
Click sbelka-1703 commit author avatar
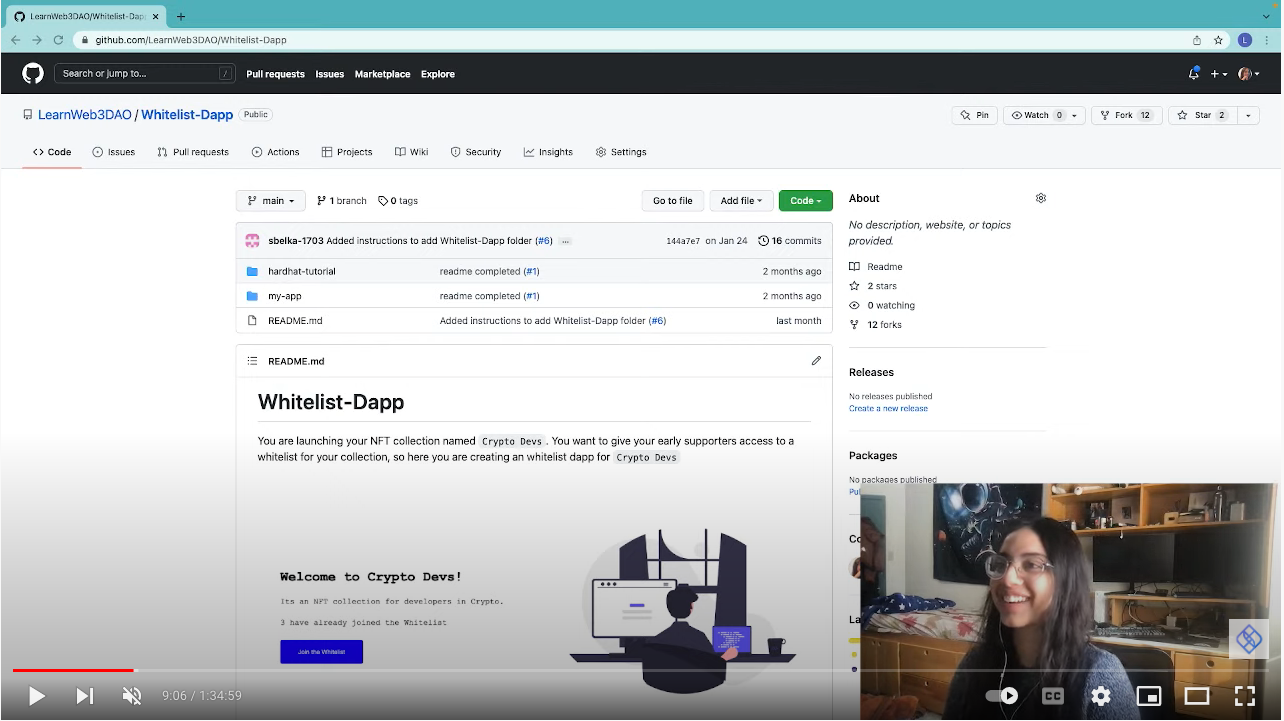click(x=252, y=241)
